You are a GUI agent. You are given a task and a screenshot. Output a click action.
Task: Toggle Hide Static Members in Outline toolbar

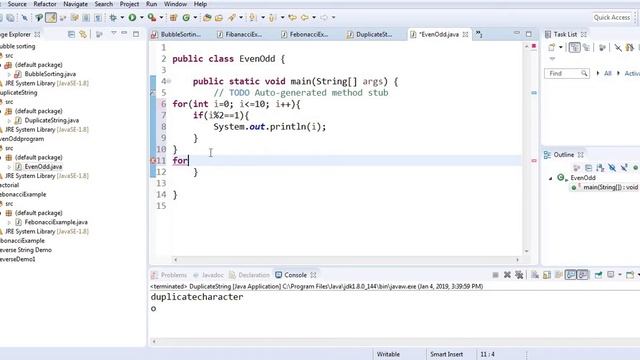[x=624, y=168]
